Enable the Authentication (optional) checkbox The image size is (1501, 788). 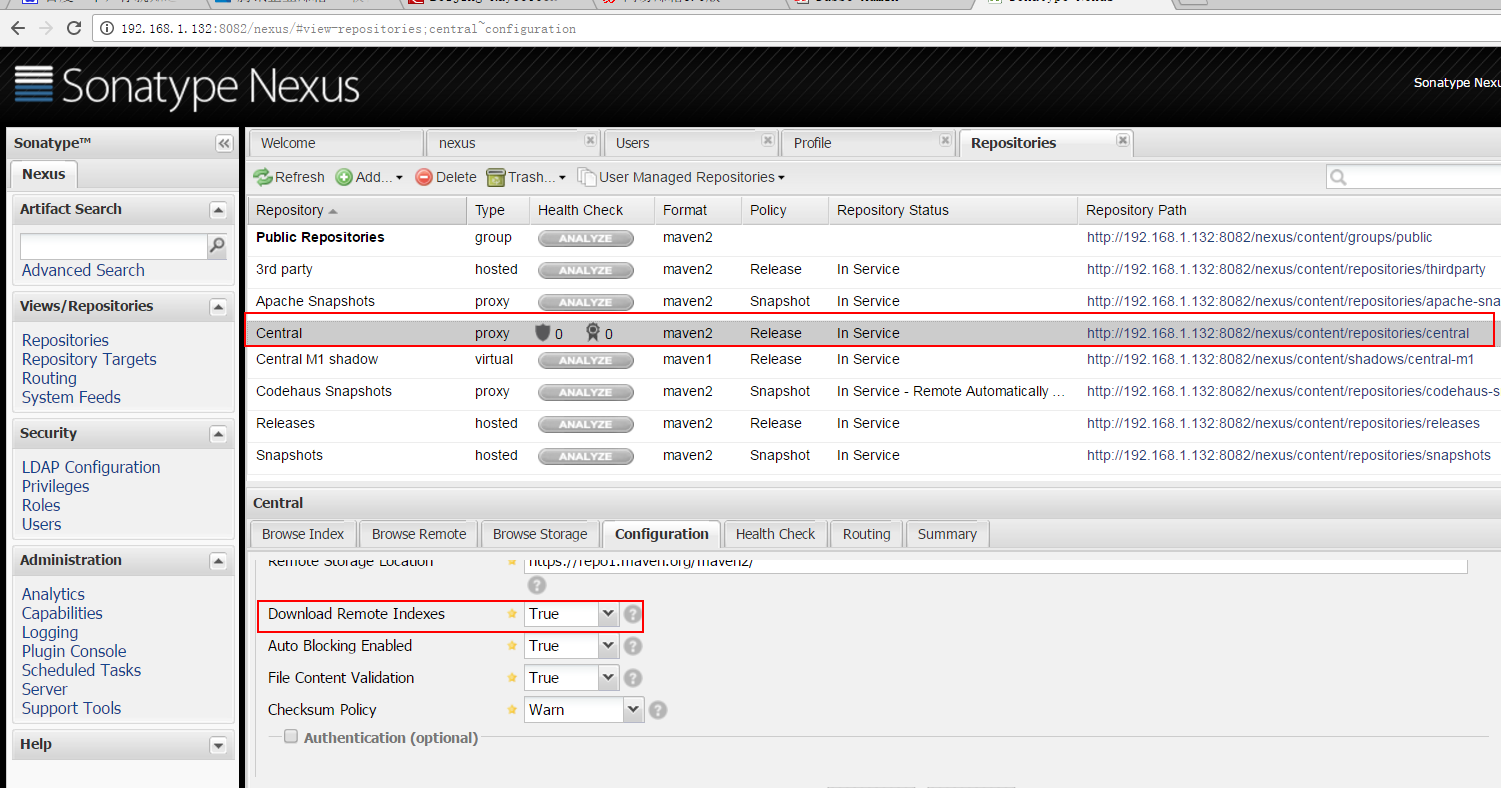291,736
